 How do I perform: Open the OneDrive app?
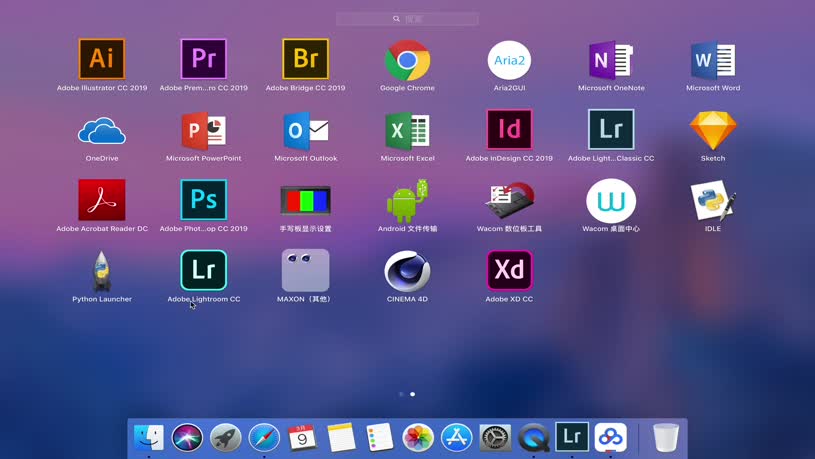[x=102, y=130]
